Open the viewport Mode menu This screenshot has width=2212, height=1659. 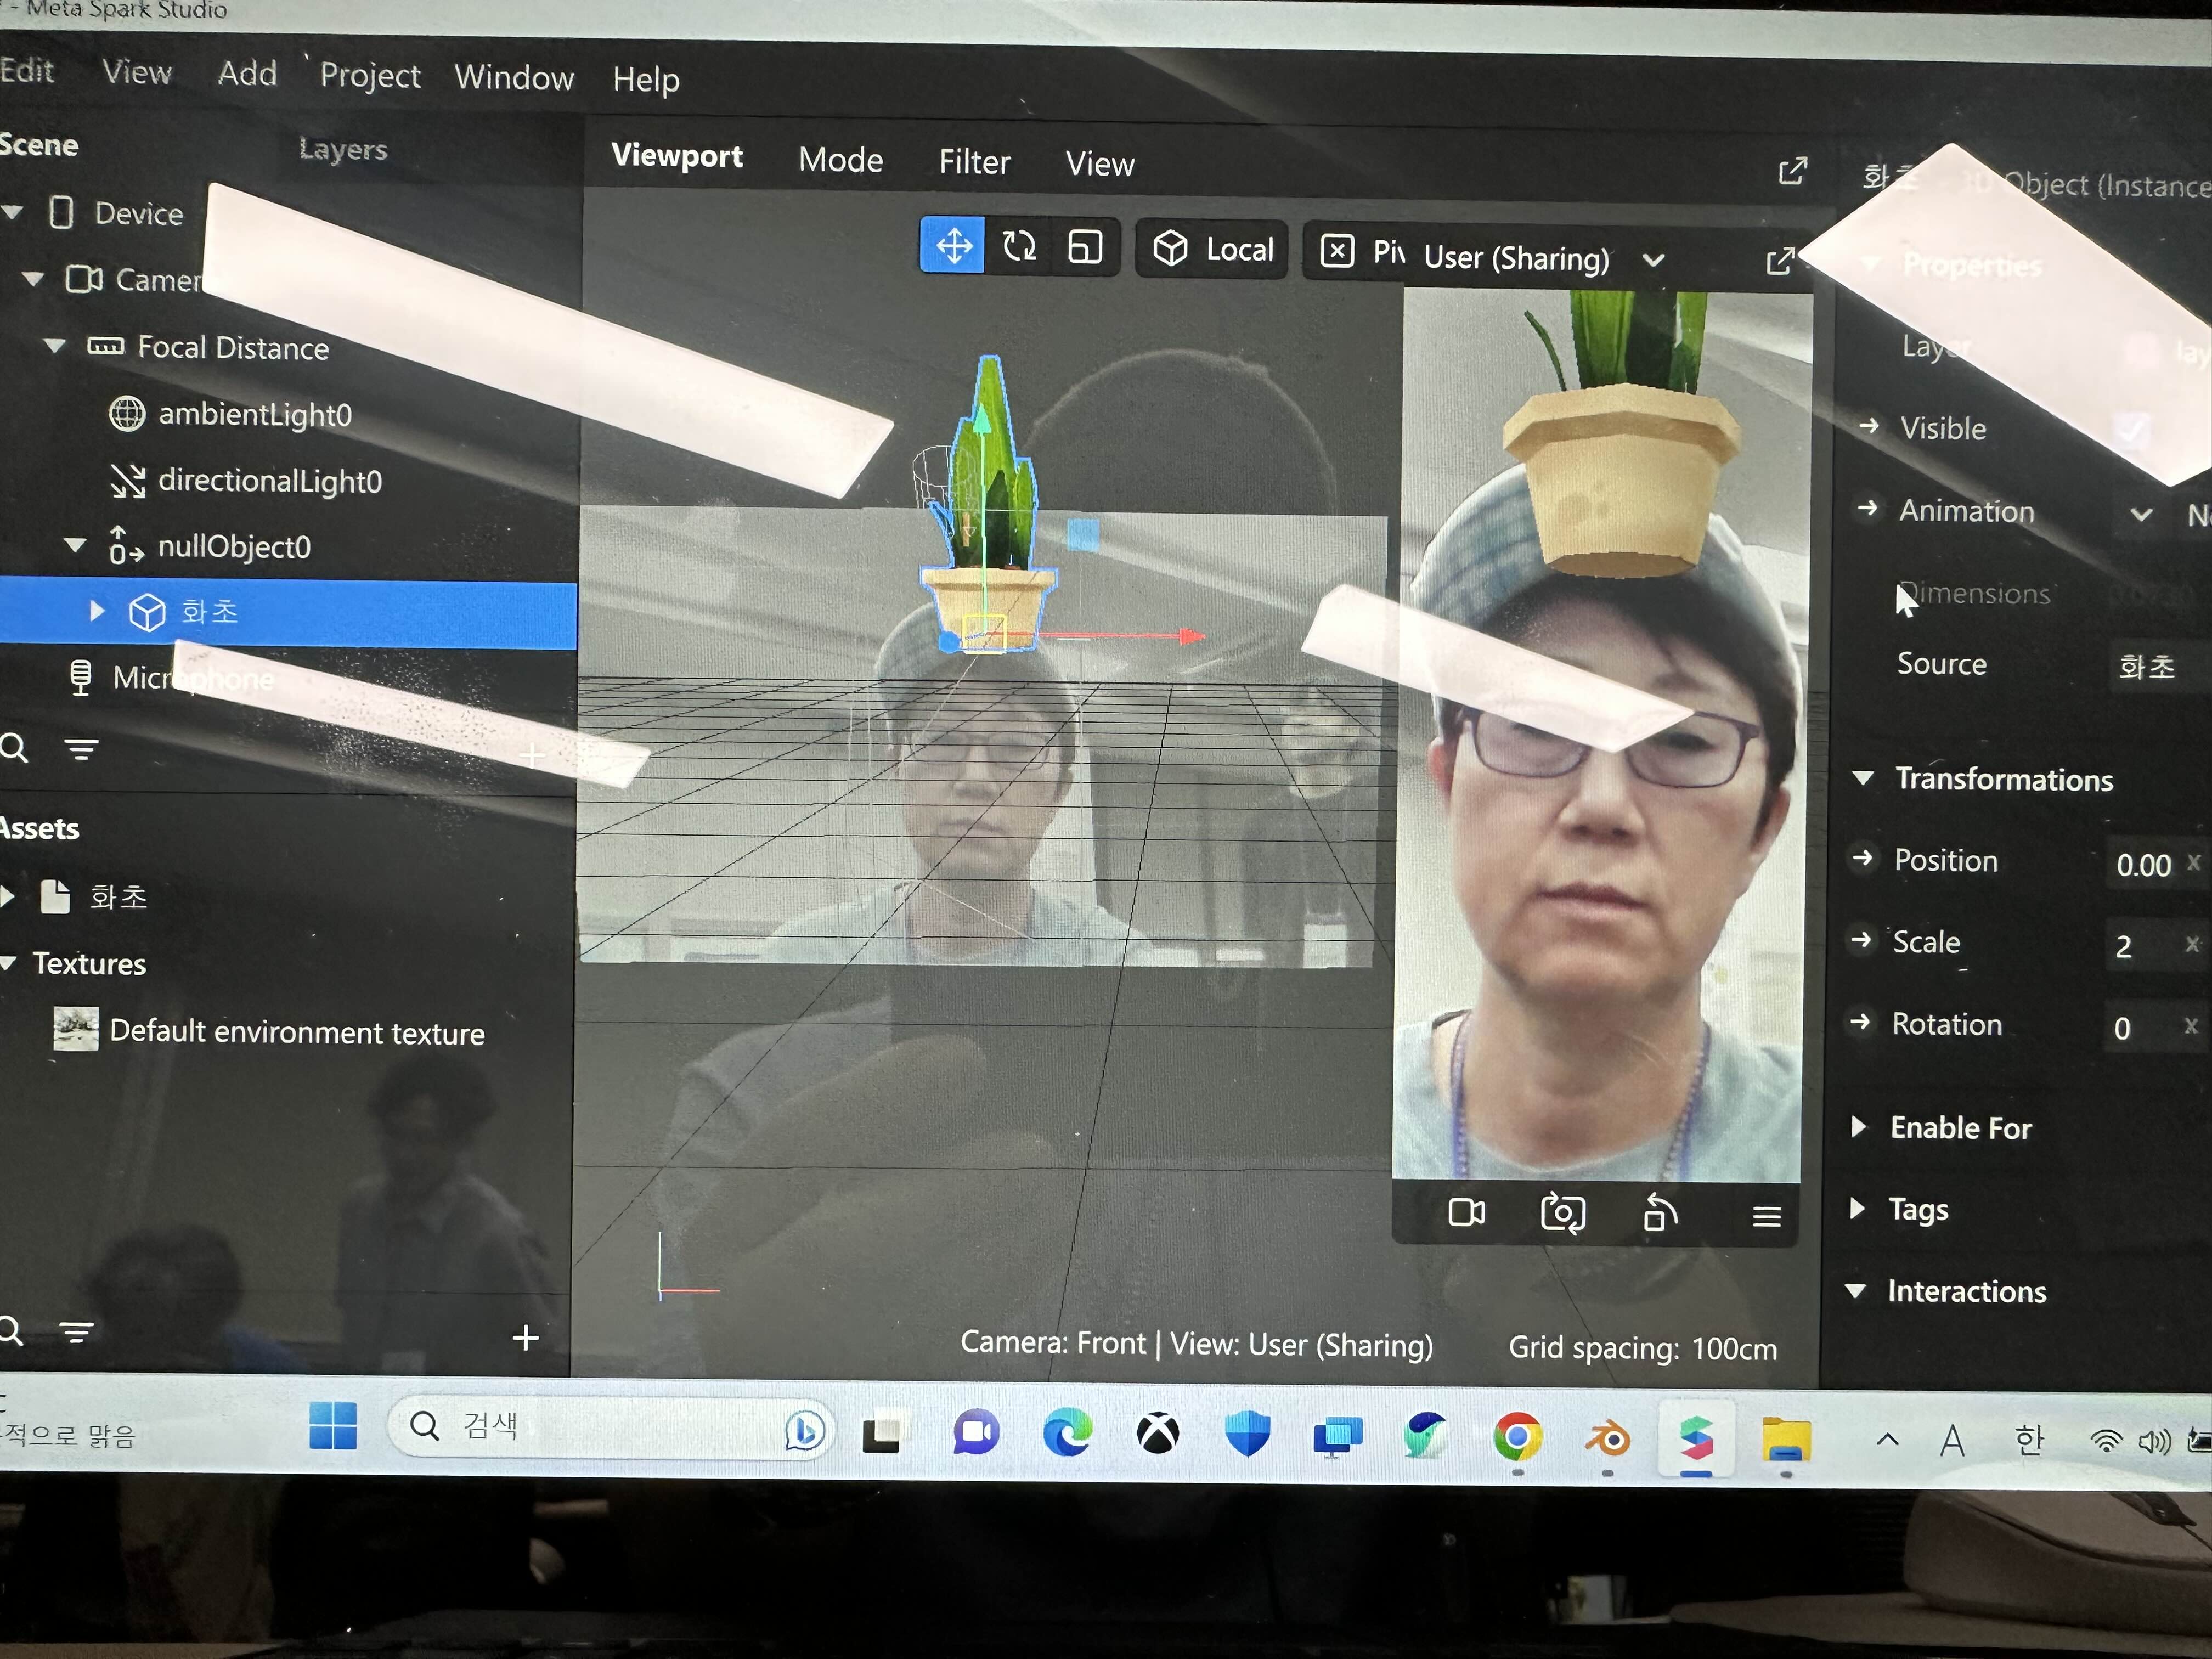point(840,160)
